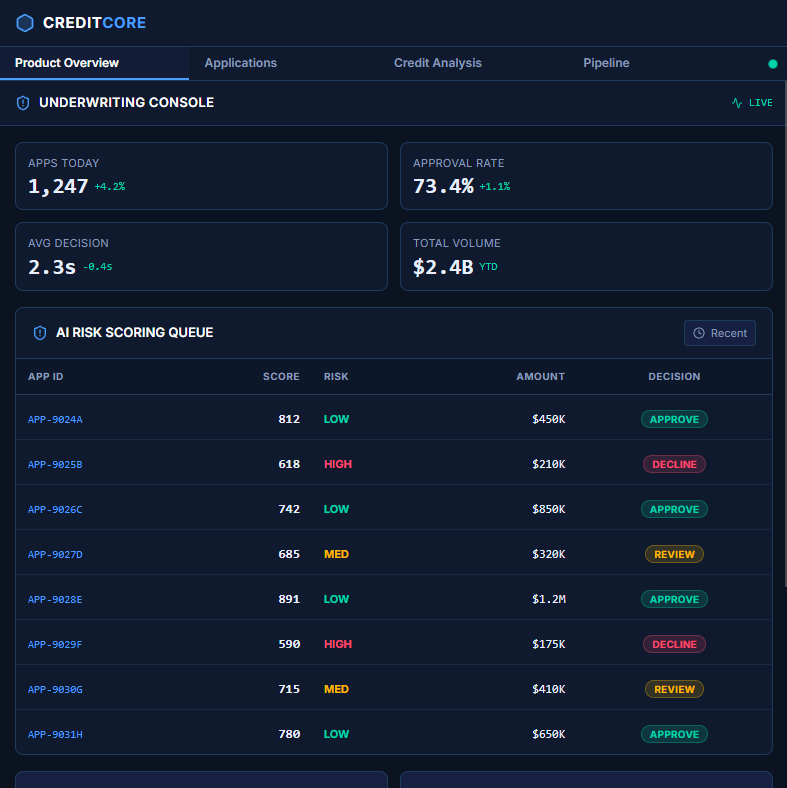Image resolution: width=787 pixels, height=788 pixels.
Task: Click the APPROVE badge for APP-9028E
Action: 674,600
